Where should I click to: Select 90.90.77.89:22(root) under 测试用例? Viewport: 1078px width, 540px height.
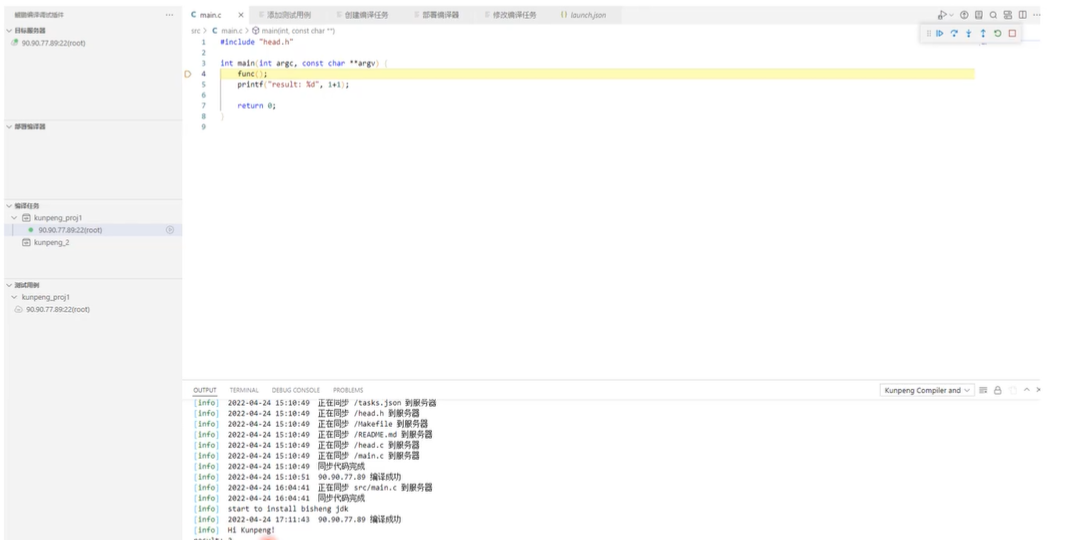coord(58,310)
